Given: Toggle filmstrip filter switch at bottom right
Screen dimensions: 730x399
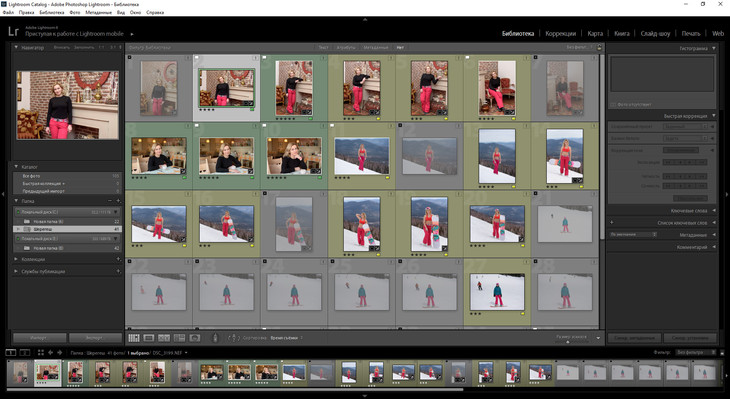Looking at the screenshot, I should click(x=723, y=352).
